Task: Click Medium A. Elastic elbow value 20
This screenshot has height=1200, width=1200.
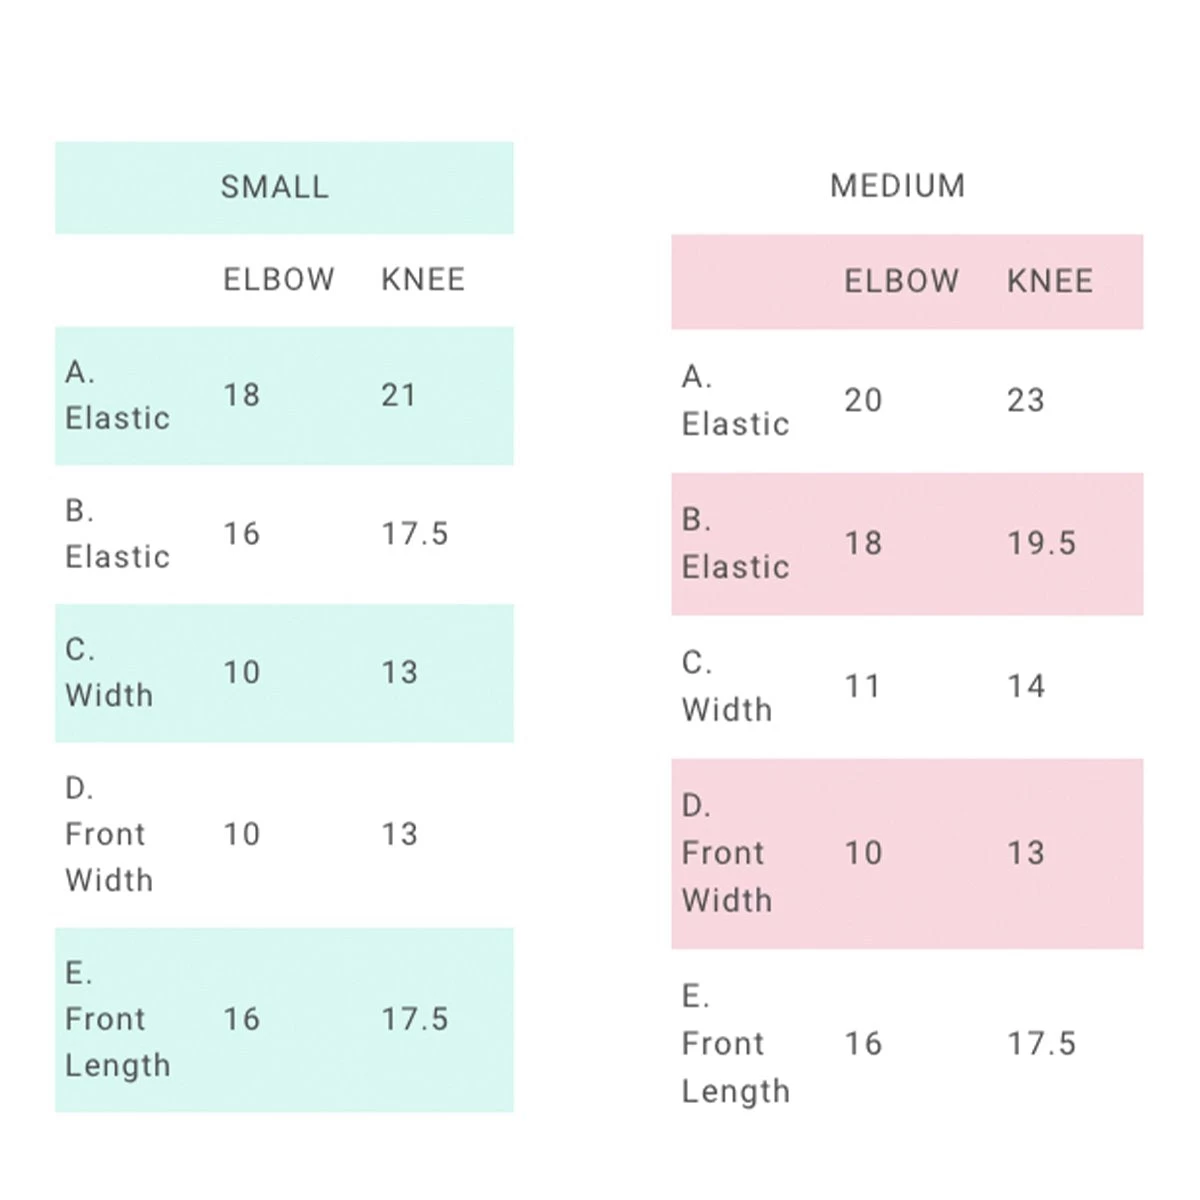Action: pyautogui.click(x=863, y=400)
